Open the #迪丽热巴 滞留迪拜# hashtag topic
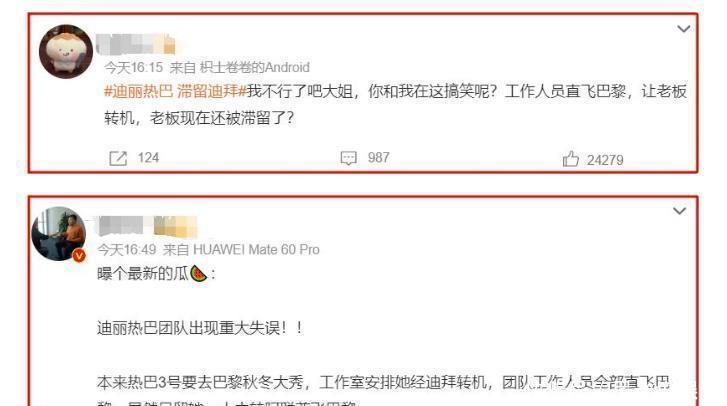 [175, 91]
